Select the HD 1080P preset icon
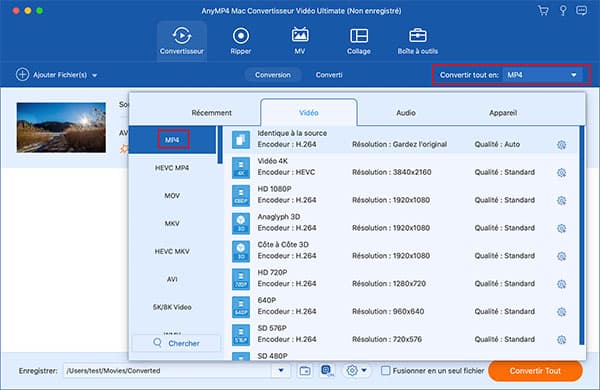The image size is (600, 390). (241, 196)
